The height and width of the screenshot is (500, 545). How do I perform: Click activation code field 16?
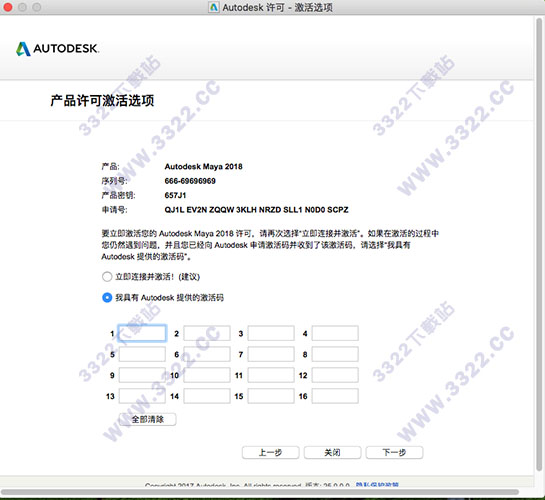click(x=335, y=396)
